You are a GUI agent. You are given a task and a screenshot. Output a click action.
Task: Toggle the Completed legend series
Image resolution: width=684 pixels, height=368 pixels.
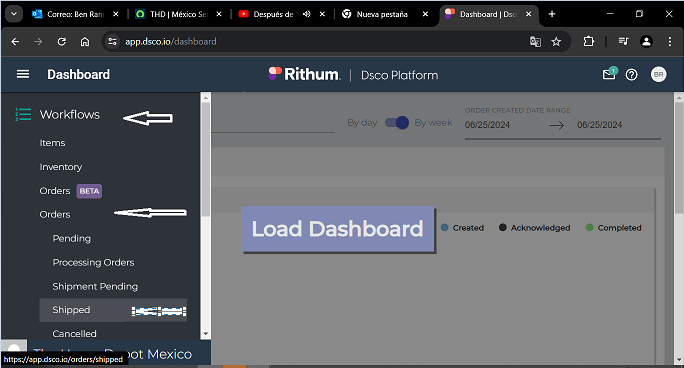tap(613, 228)
